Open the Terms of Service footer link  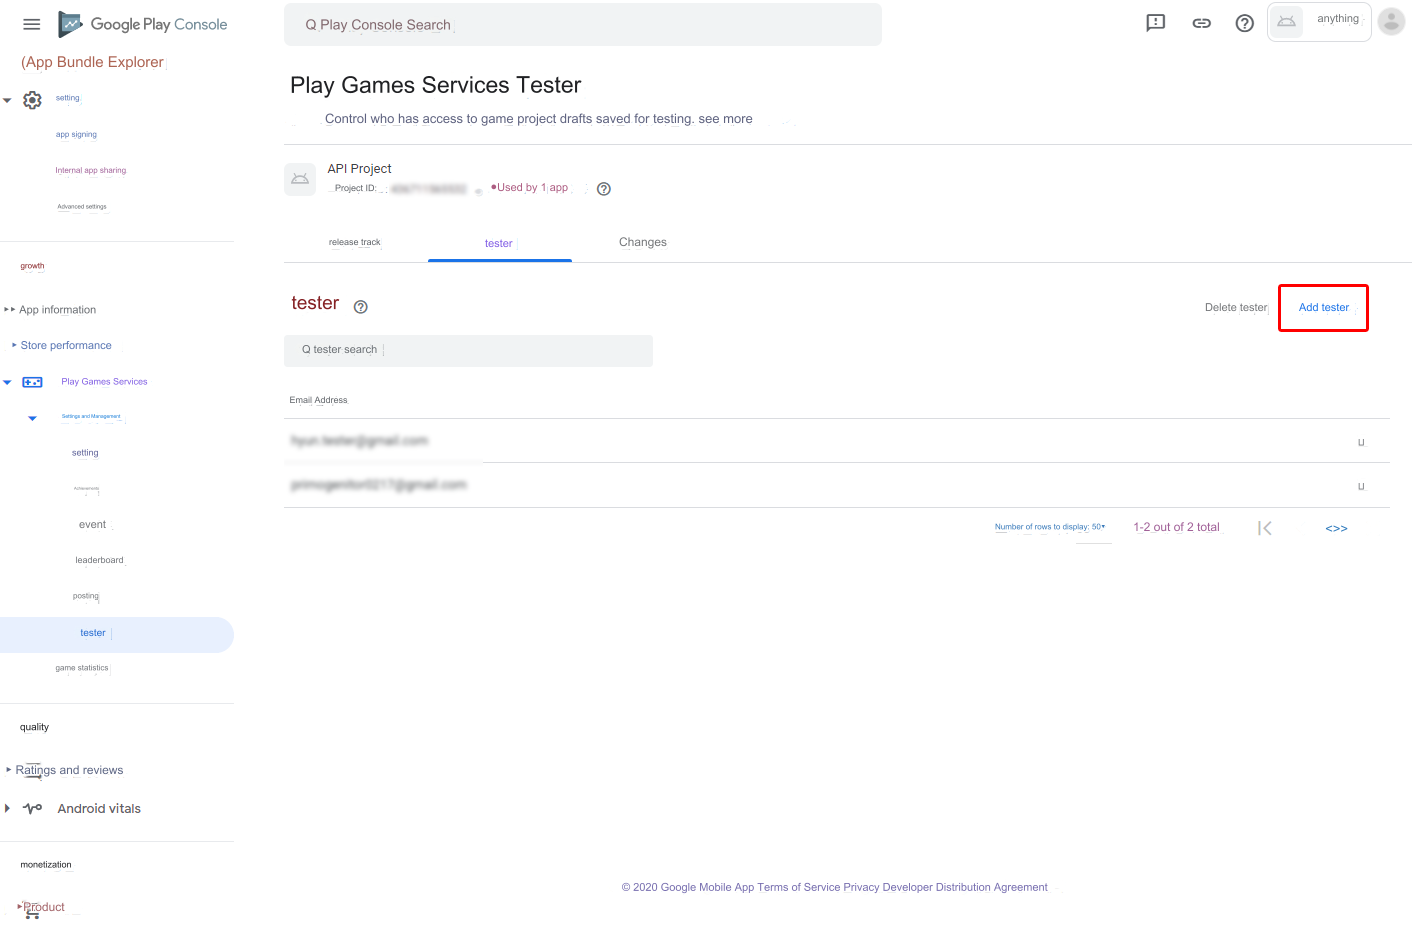[x=799, y=887]
